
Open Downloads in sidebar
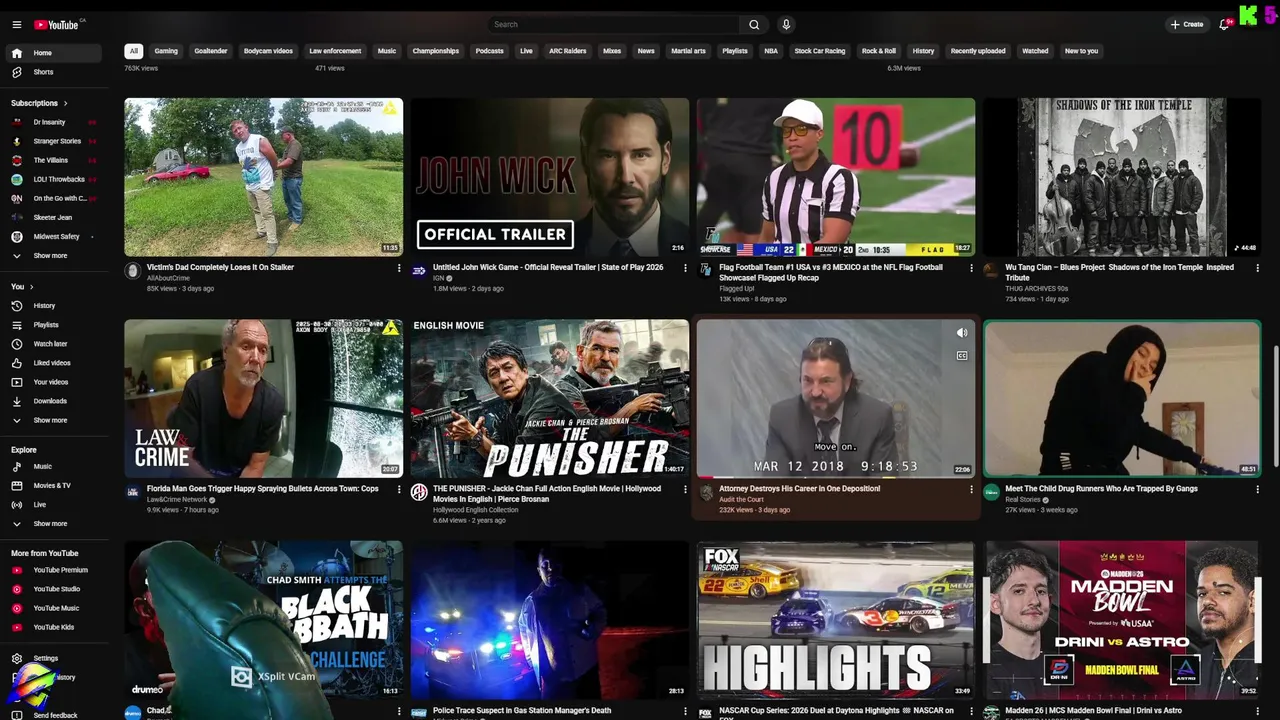click(x=54, y=401)
